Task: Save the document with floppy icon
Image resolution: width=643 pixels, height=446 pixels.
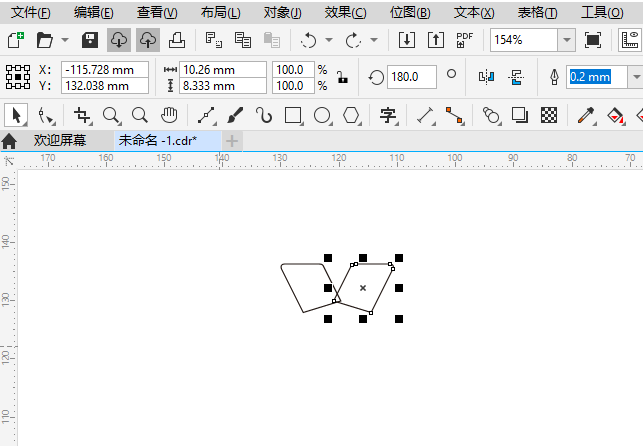Action: [x=90, y=40]
